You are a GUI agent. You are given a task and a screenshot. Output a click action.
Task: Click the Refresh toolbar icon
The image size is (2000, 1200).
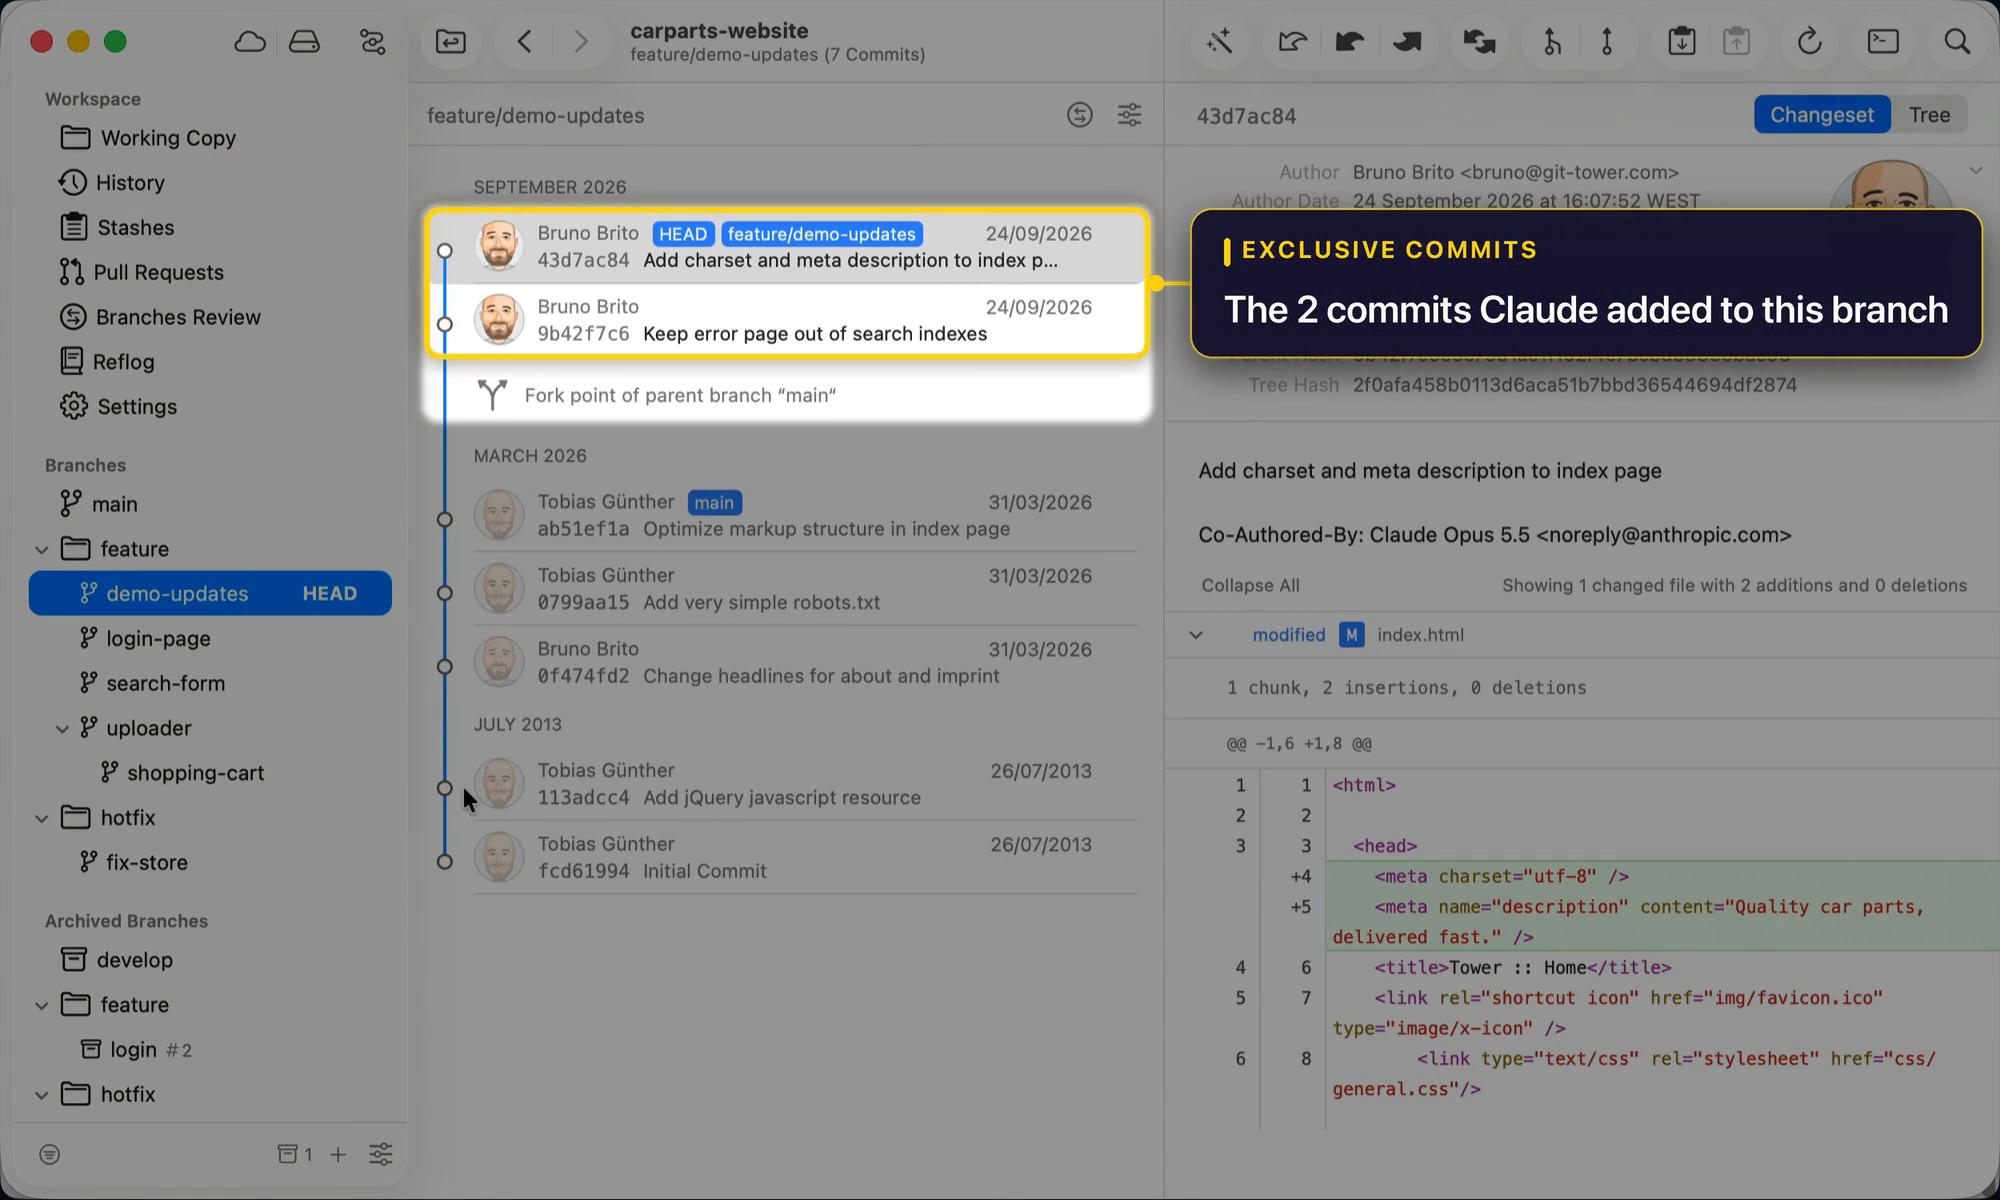[x=1809, y=42]
